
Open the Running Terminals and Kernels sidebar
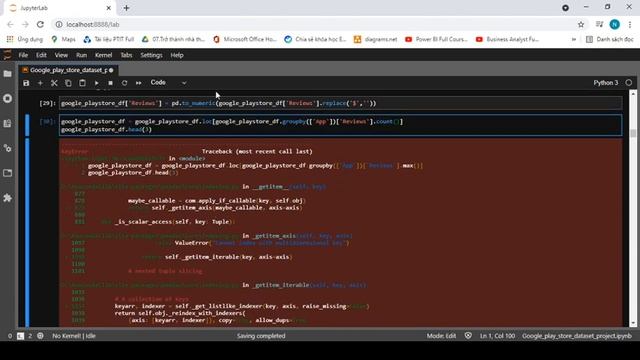[7, 99]
